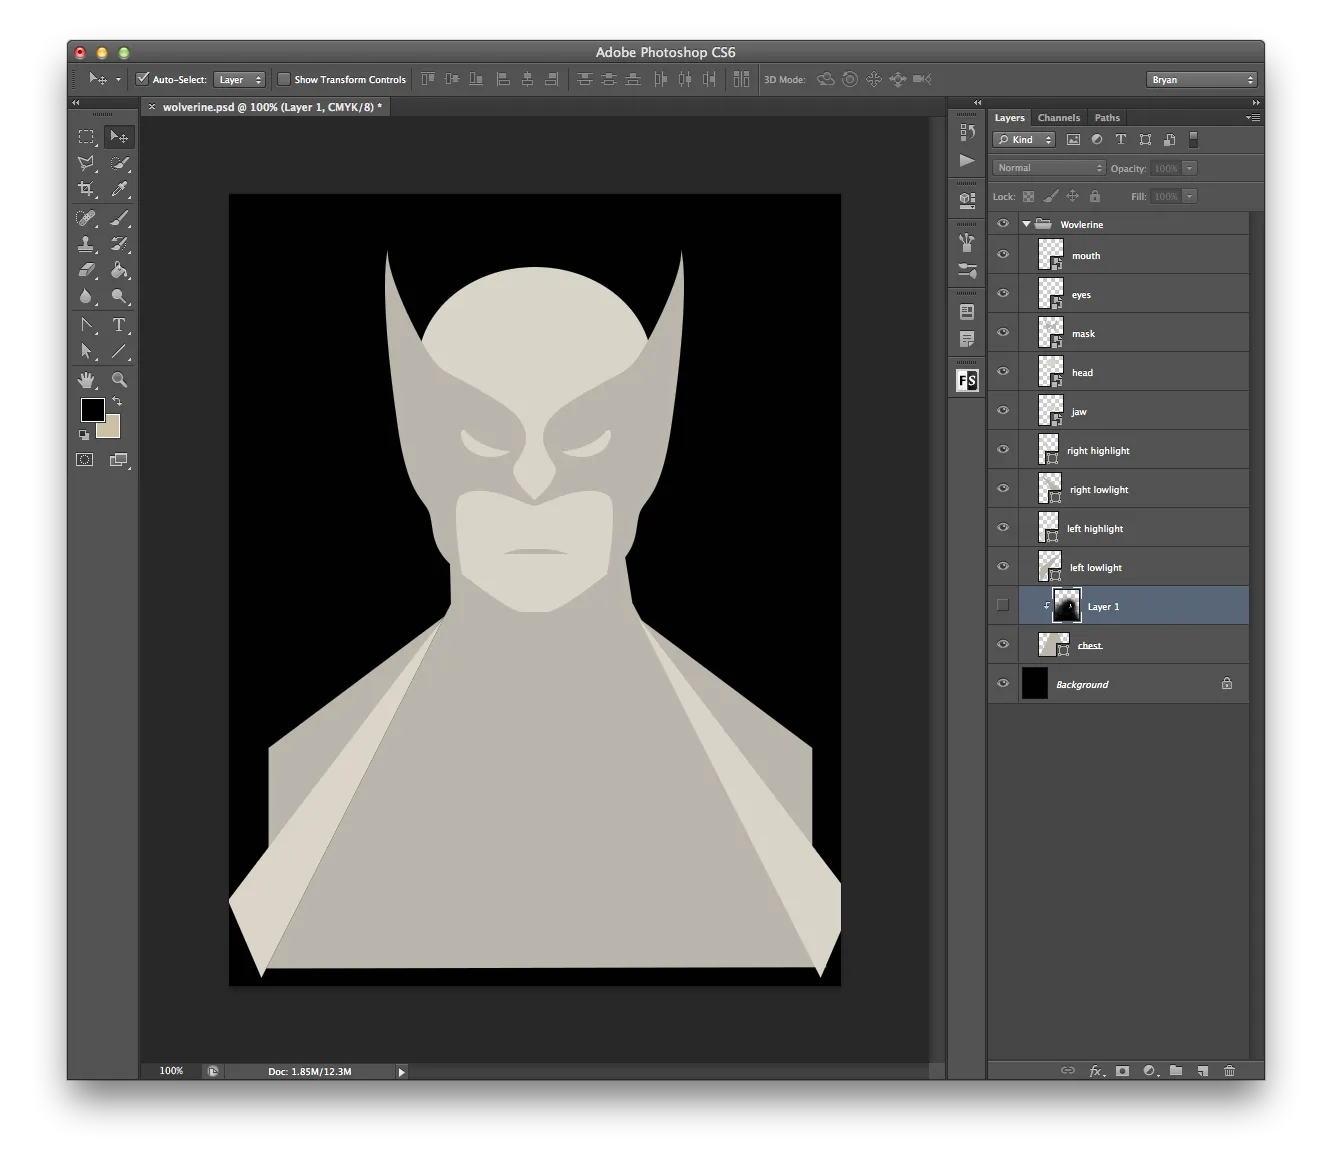Open the Opacity slider arrow

(1190, 168)
